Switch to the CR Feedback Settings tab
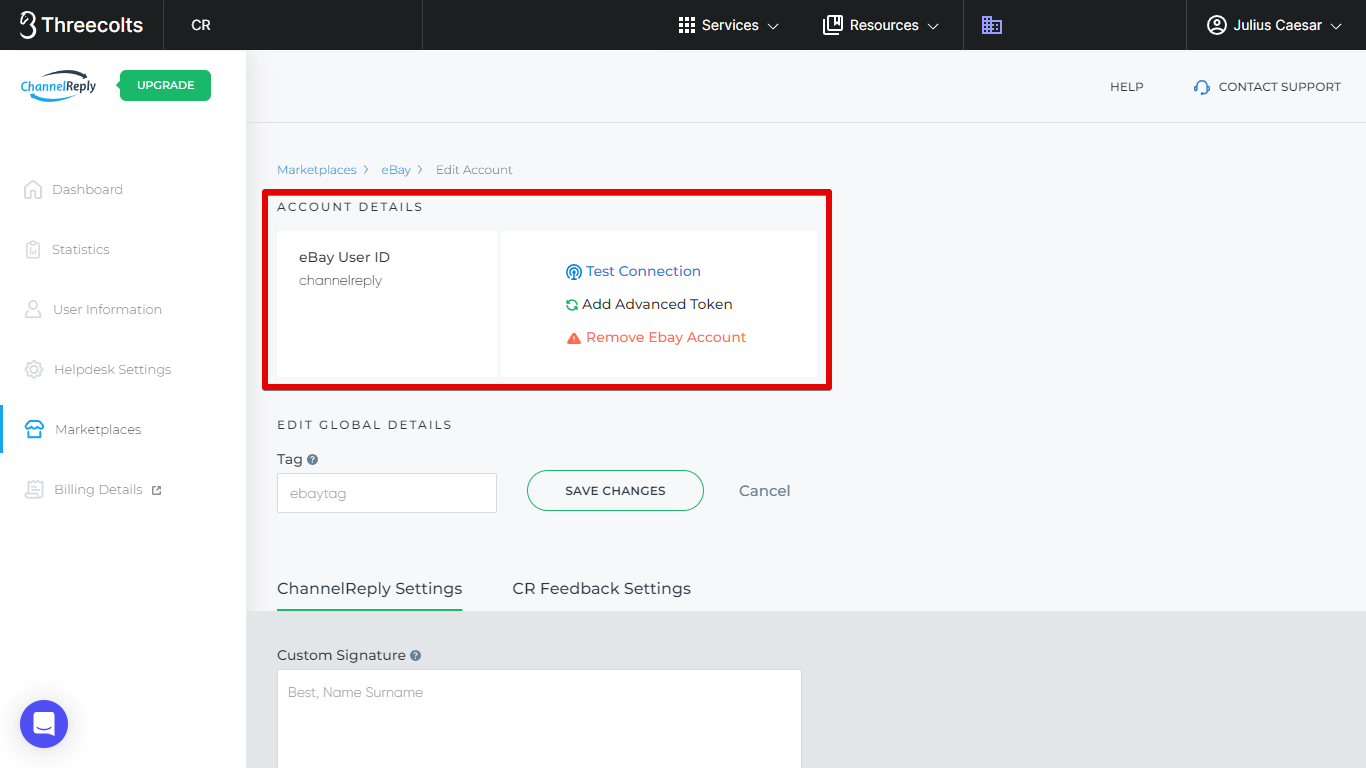Screen dimensions: 1366x768 point(601,588)
